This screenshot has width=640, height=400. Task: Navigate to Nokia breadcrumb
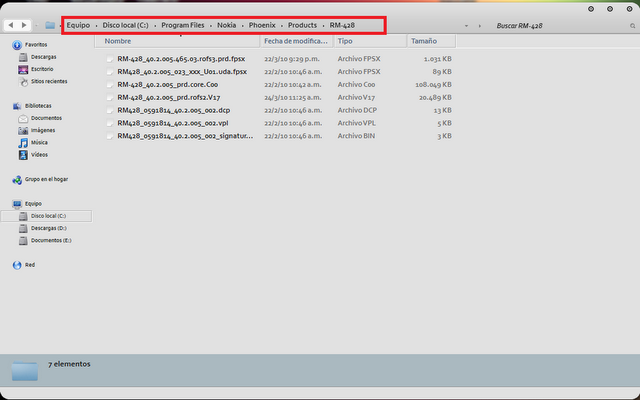point(227,25)
